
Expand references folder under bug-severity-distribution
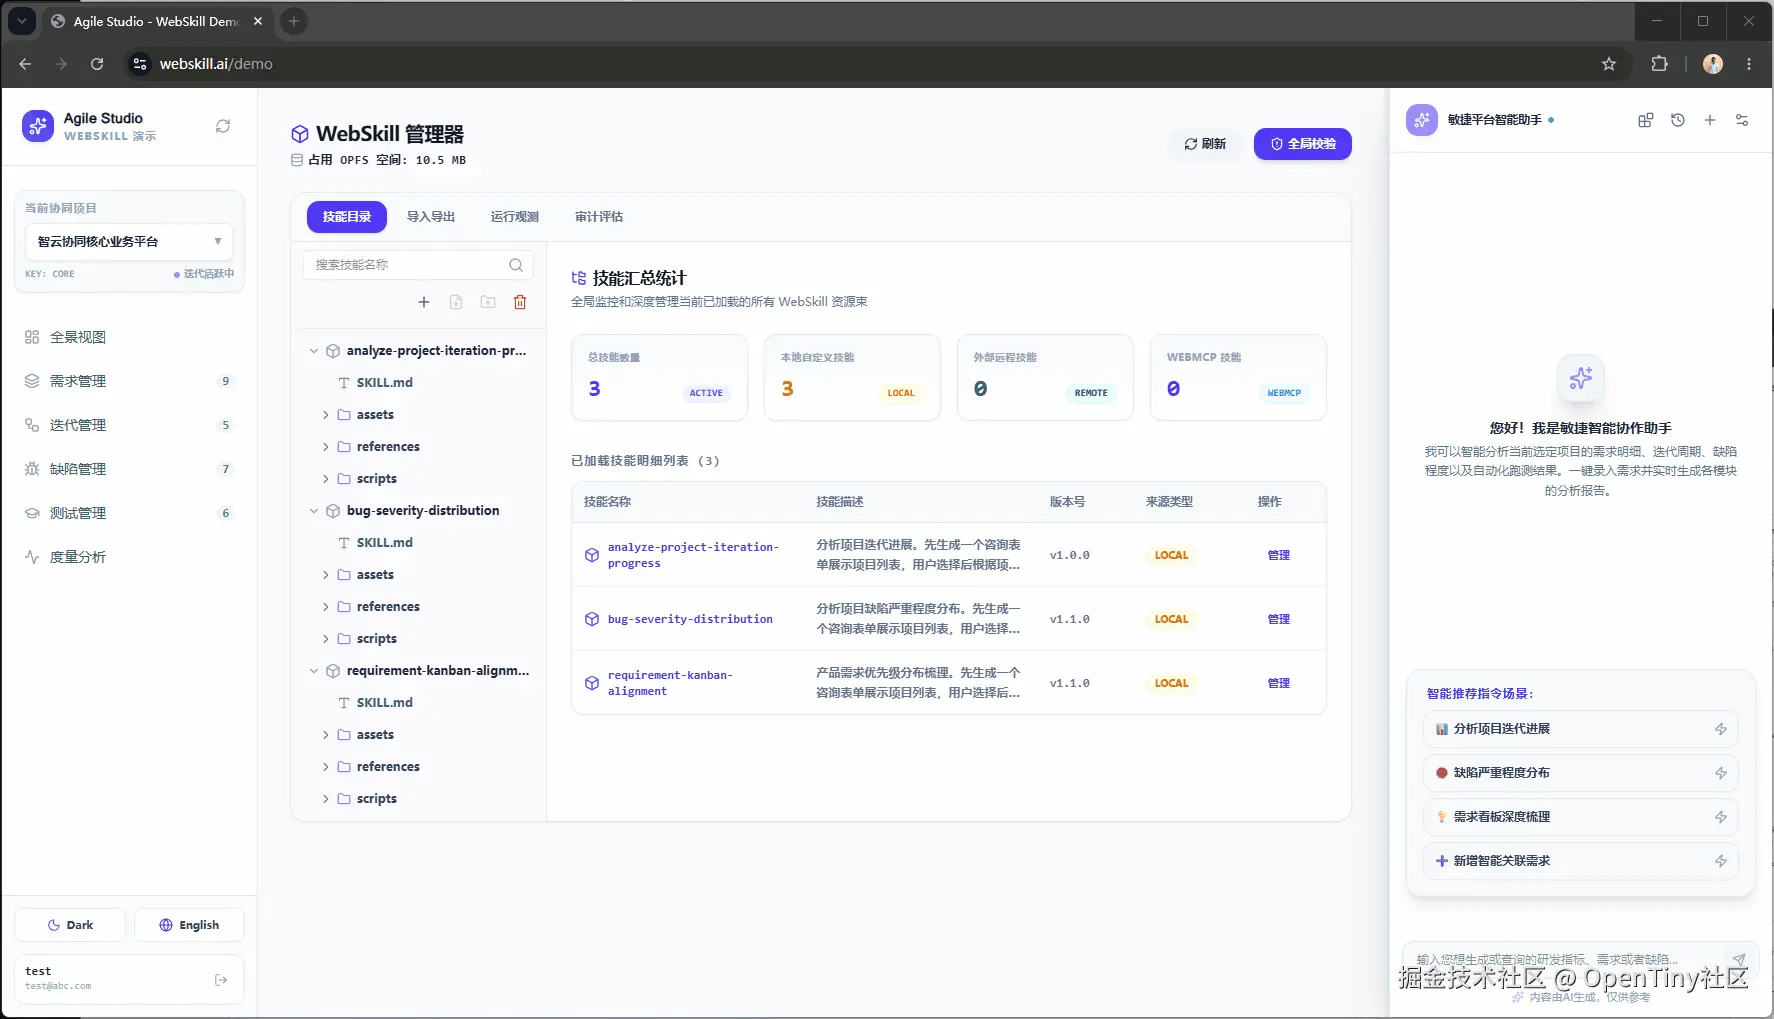(x=326, y=607)
